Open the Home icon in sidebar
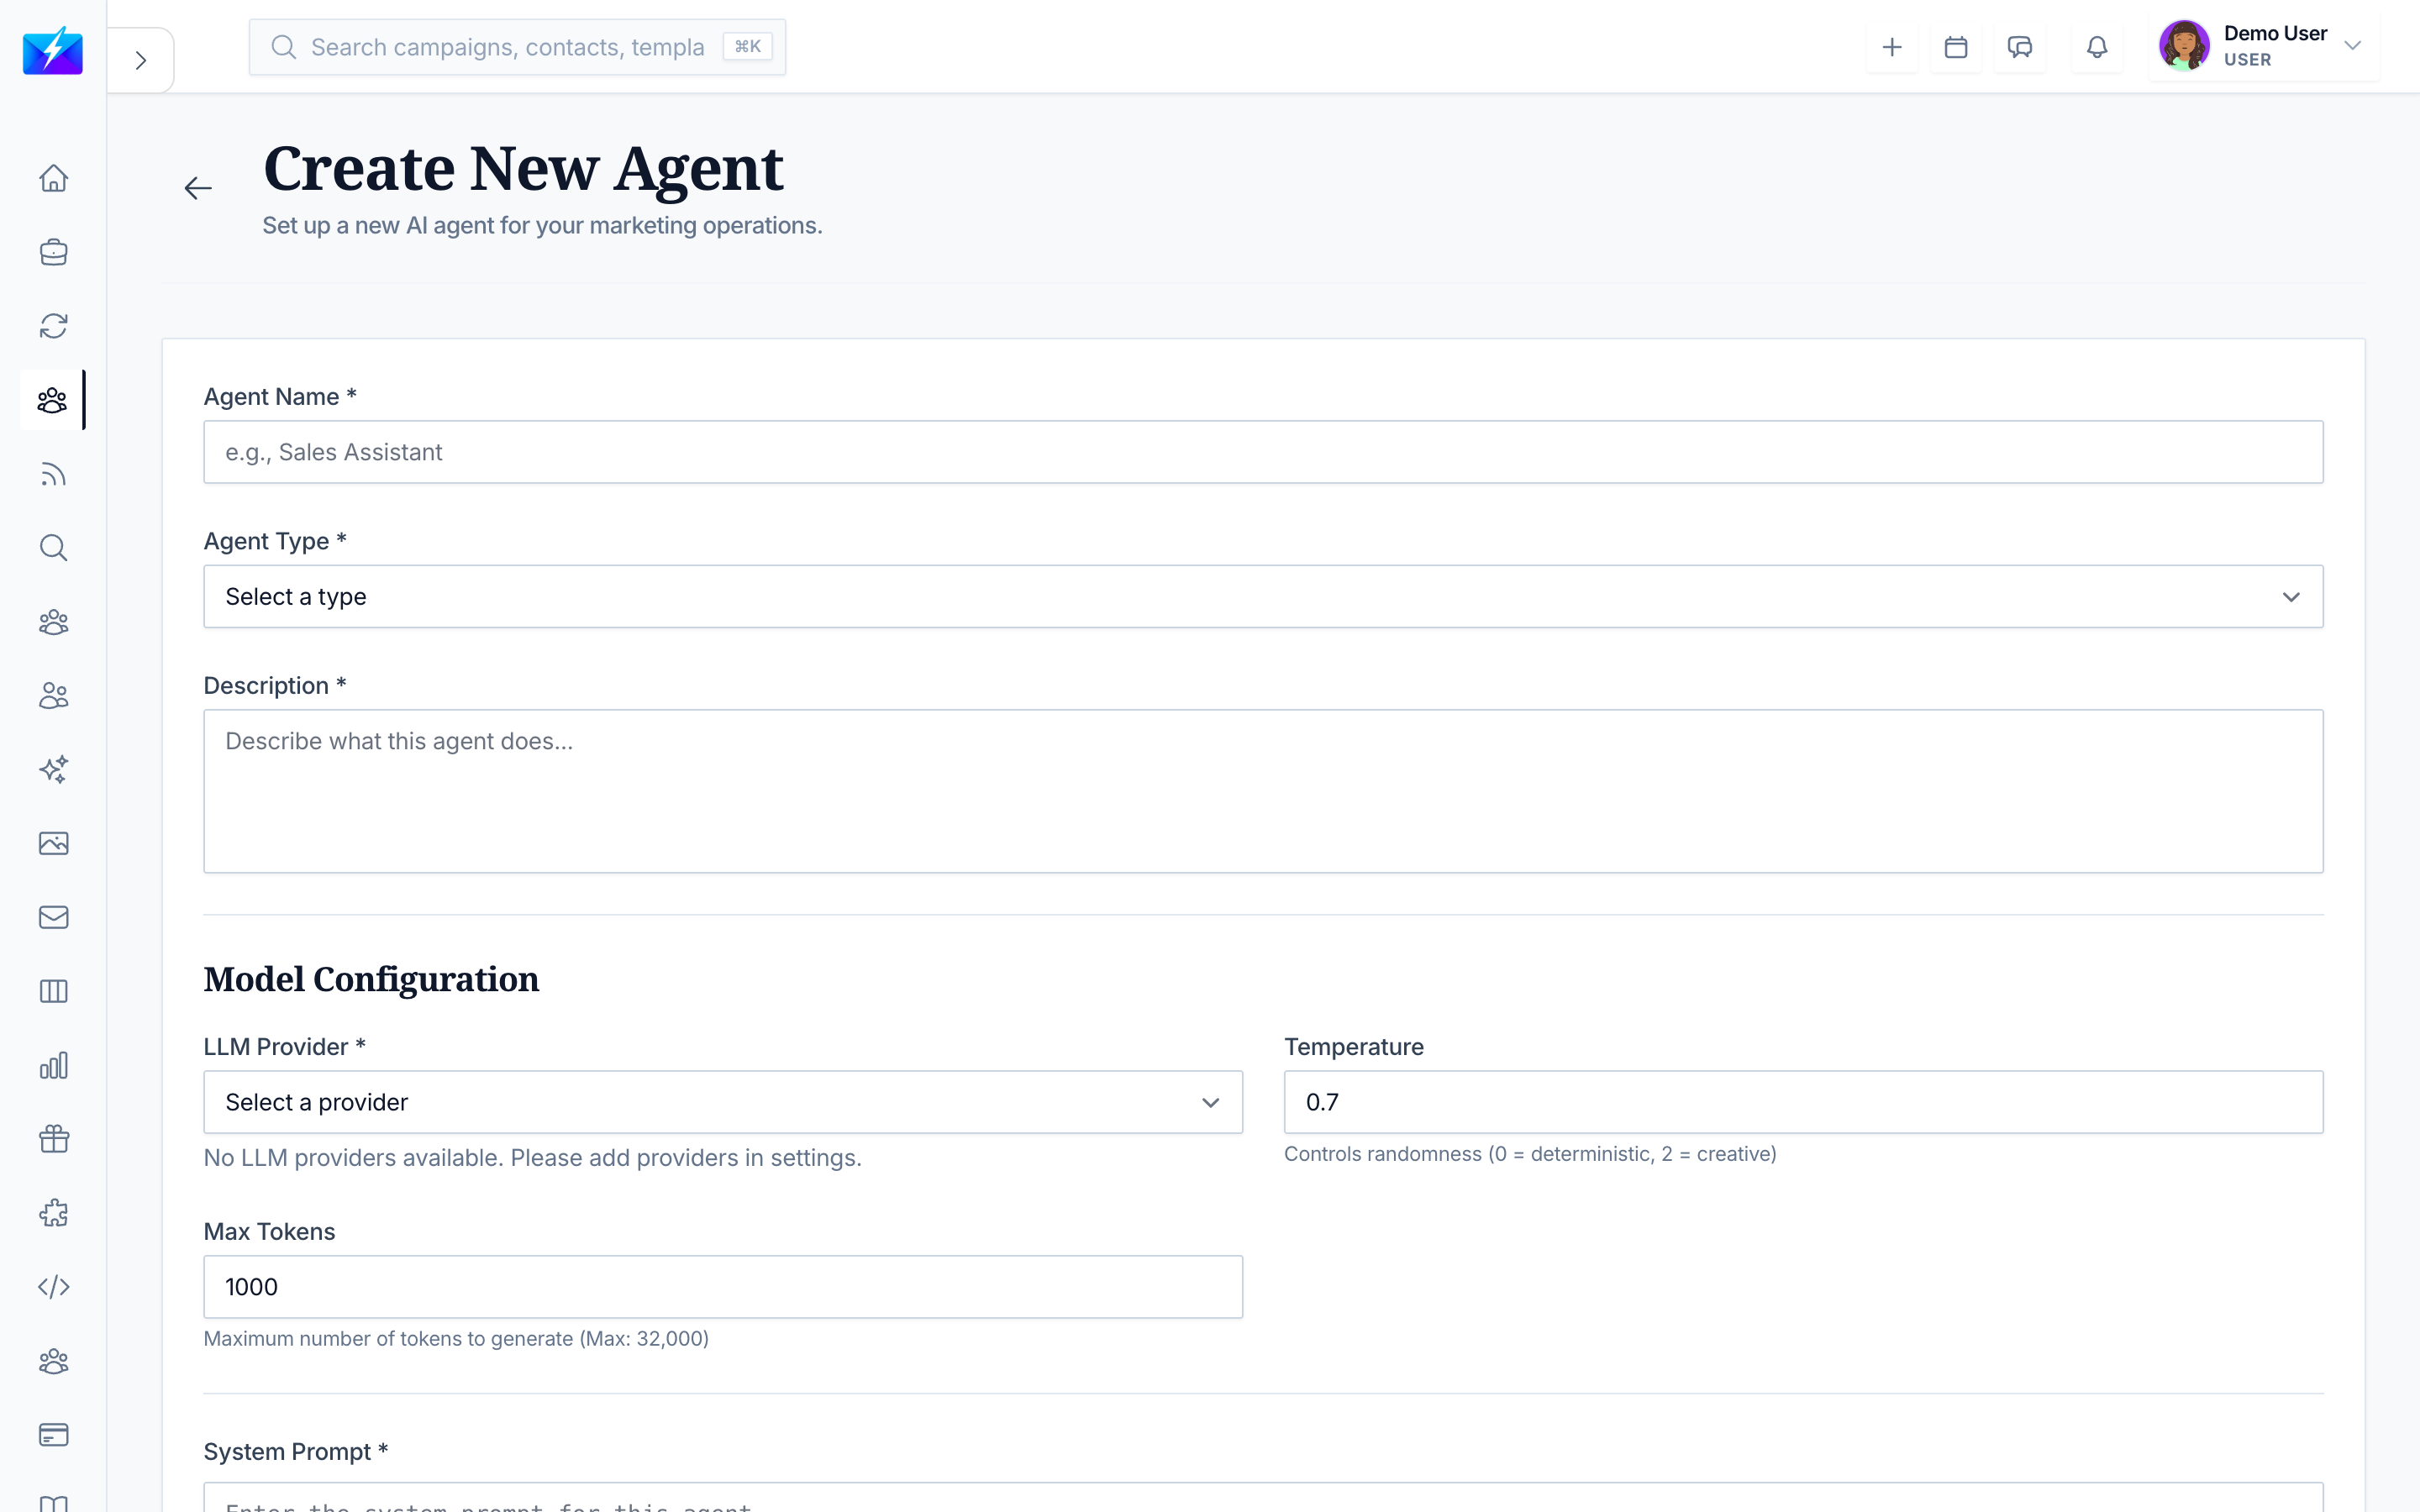Screen dimensions: 2420x1512 [53, 178]
